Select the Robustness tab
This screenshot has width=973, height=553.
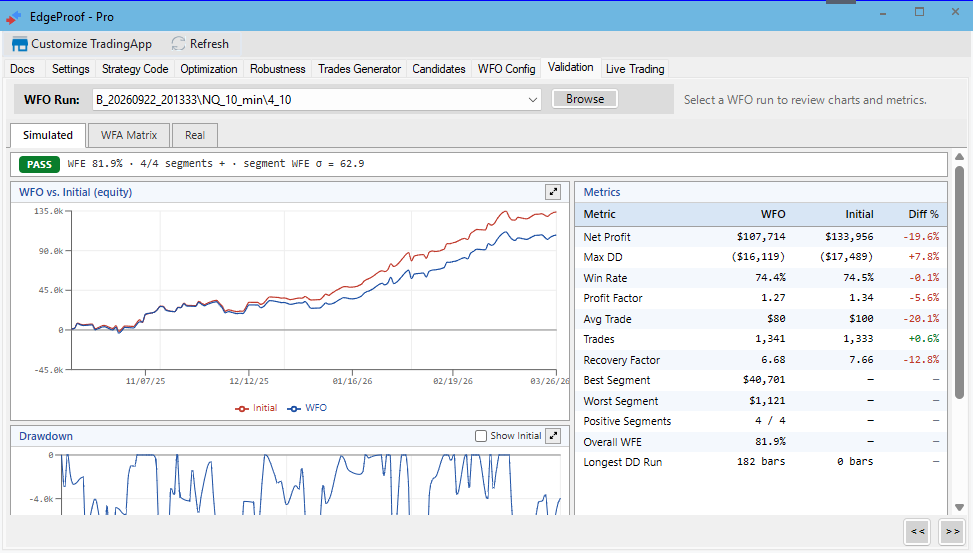pos(277,69)
